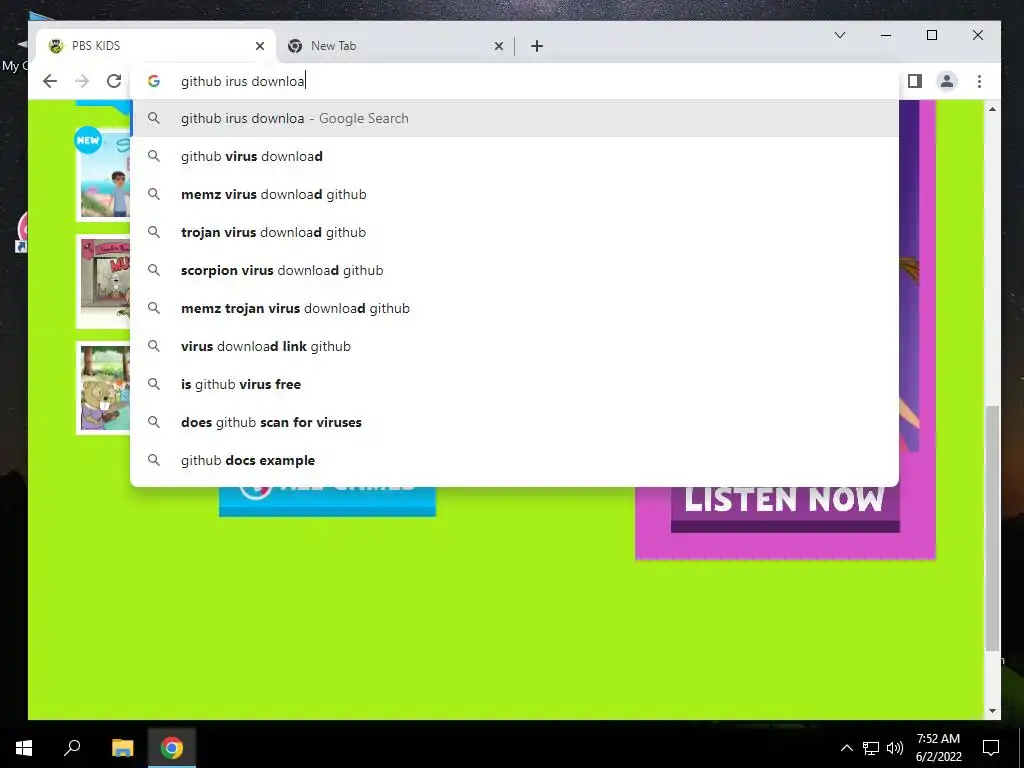The height and width of the screenshot is (768, 1024).
Task: Choose suggestion 'memz virus download github'
Action: point(515,194)
